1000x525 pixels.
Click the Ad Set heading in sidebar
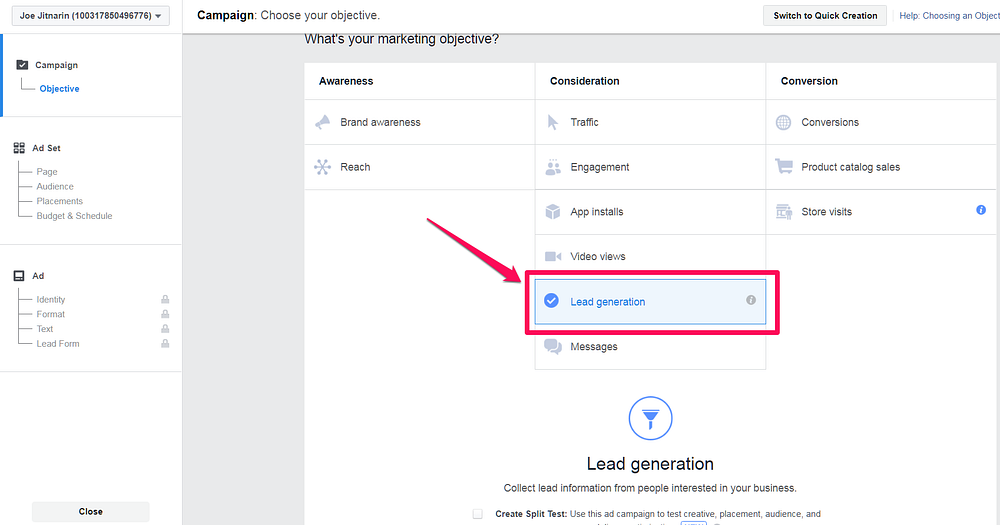point(47,148)
